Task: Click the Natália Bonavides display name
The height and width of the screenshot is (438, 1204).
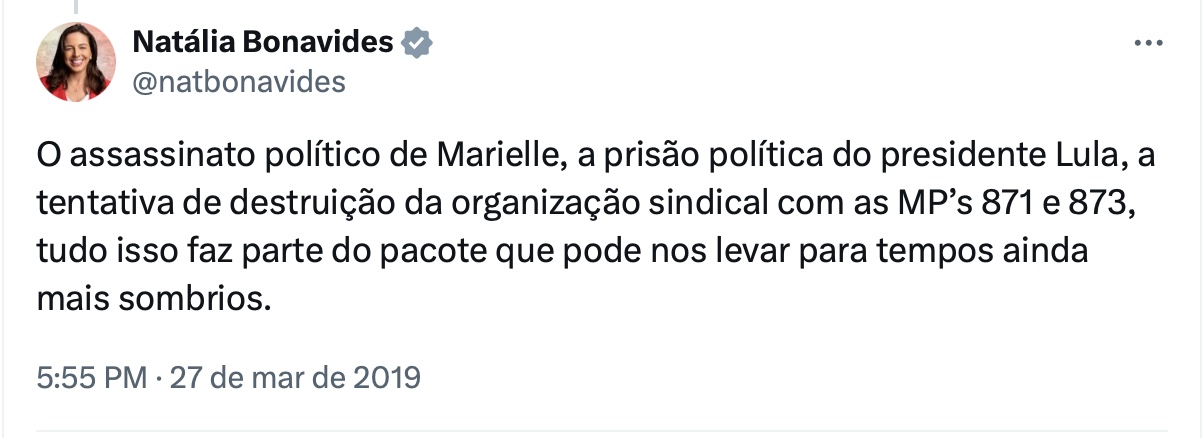Action: [x=262, y=43]
